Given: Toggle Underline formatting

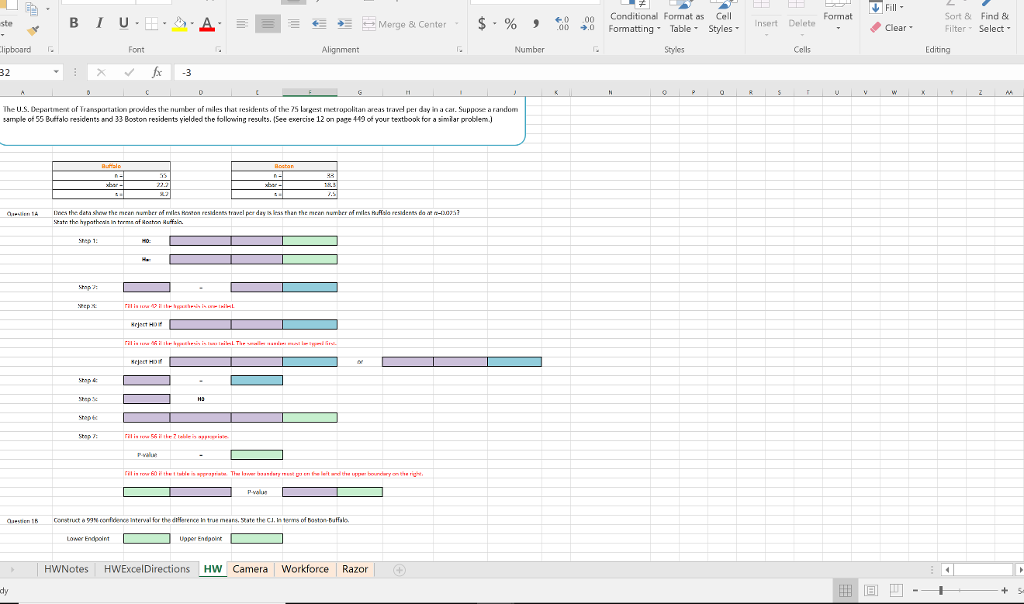Looking at the screenshot, I should tap(124, 24).
